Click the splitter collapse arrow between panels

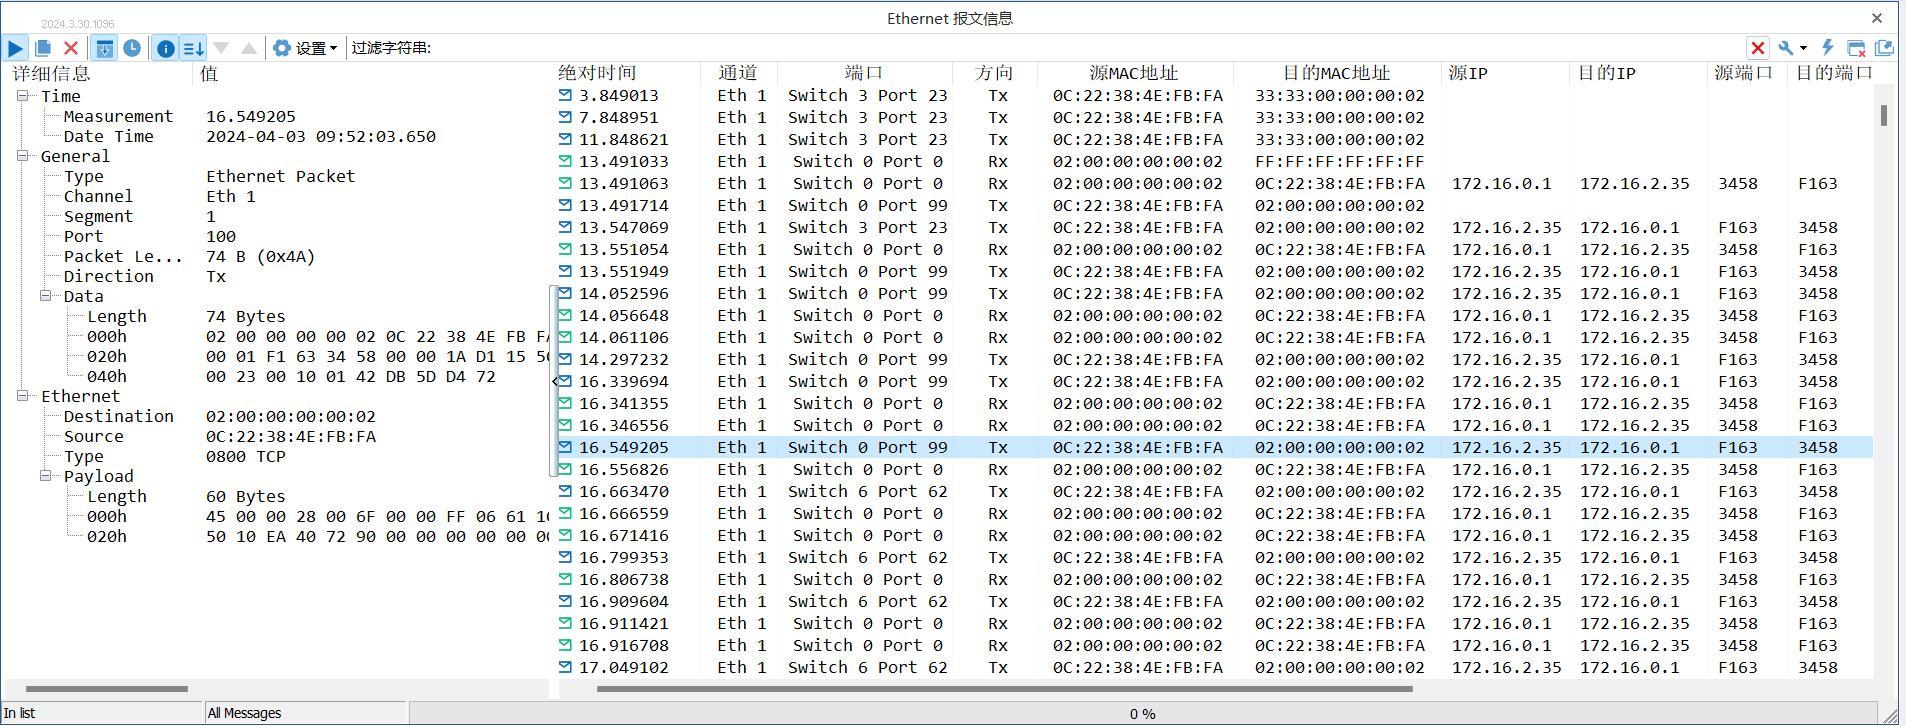pyautogui.click(x=555, y=381)
